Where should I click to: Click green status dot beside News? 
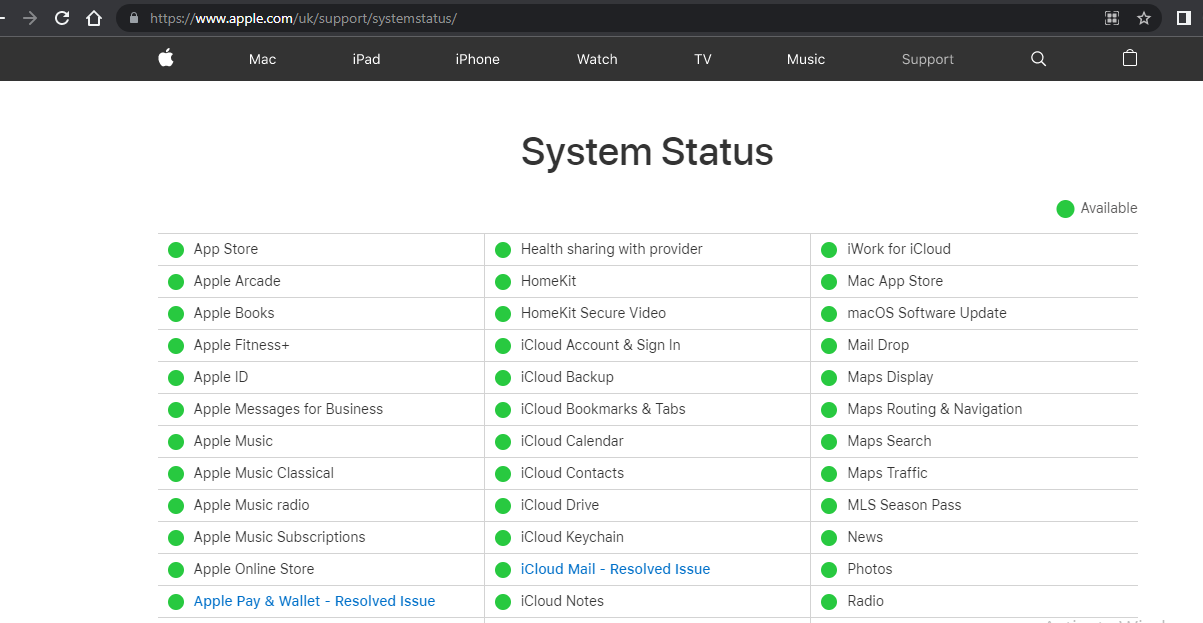(829, 538)
